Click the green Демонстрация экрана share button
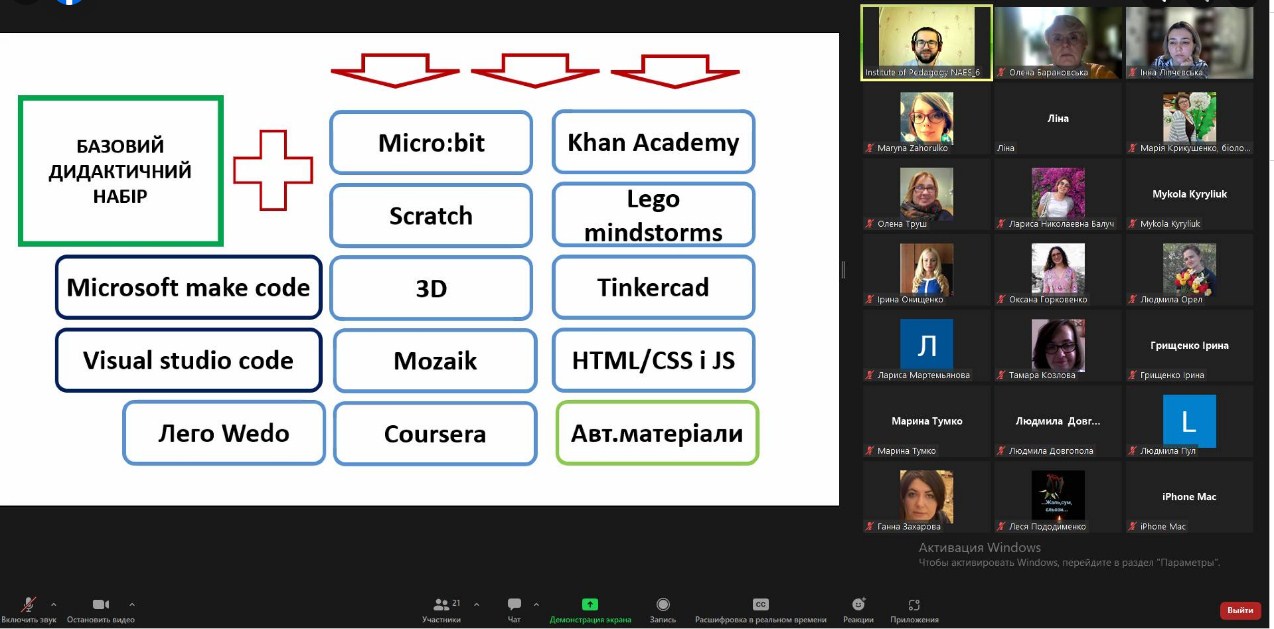The height and width of the screenshot is (629, 1274). pyautogui.click(x=590, y=605)
